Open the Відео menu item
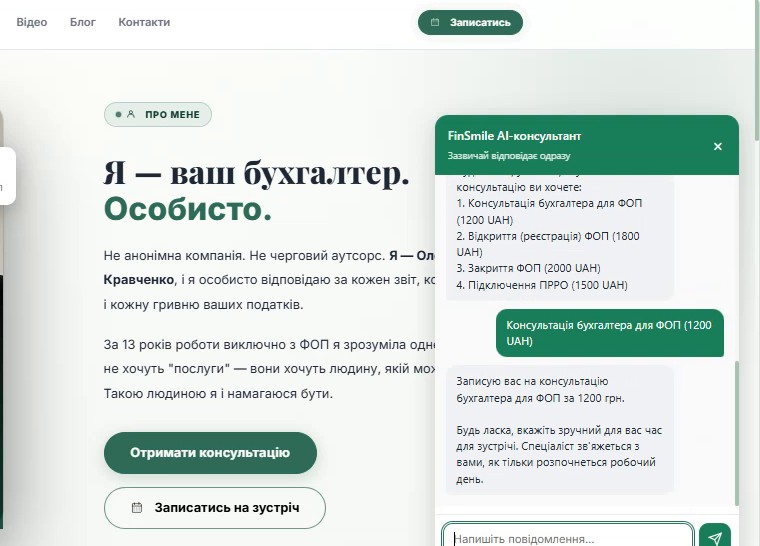 [32, 22]
